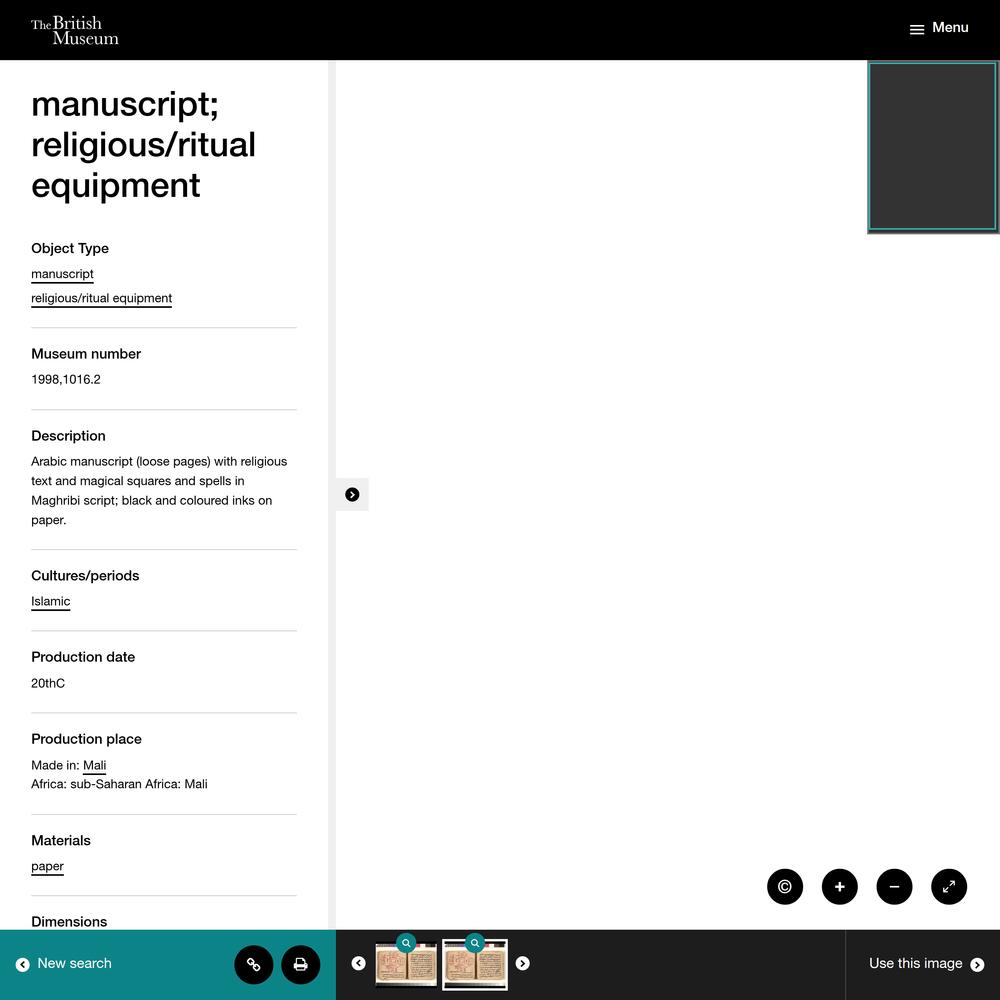Select the first manuscript thumbnail
The image size is (1000, 1000).
click(406, 966)
